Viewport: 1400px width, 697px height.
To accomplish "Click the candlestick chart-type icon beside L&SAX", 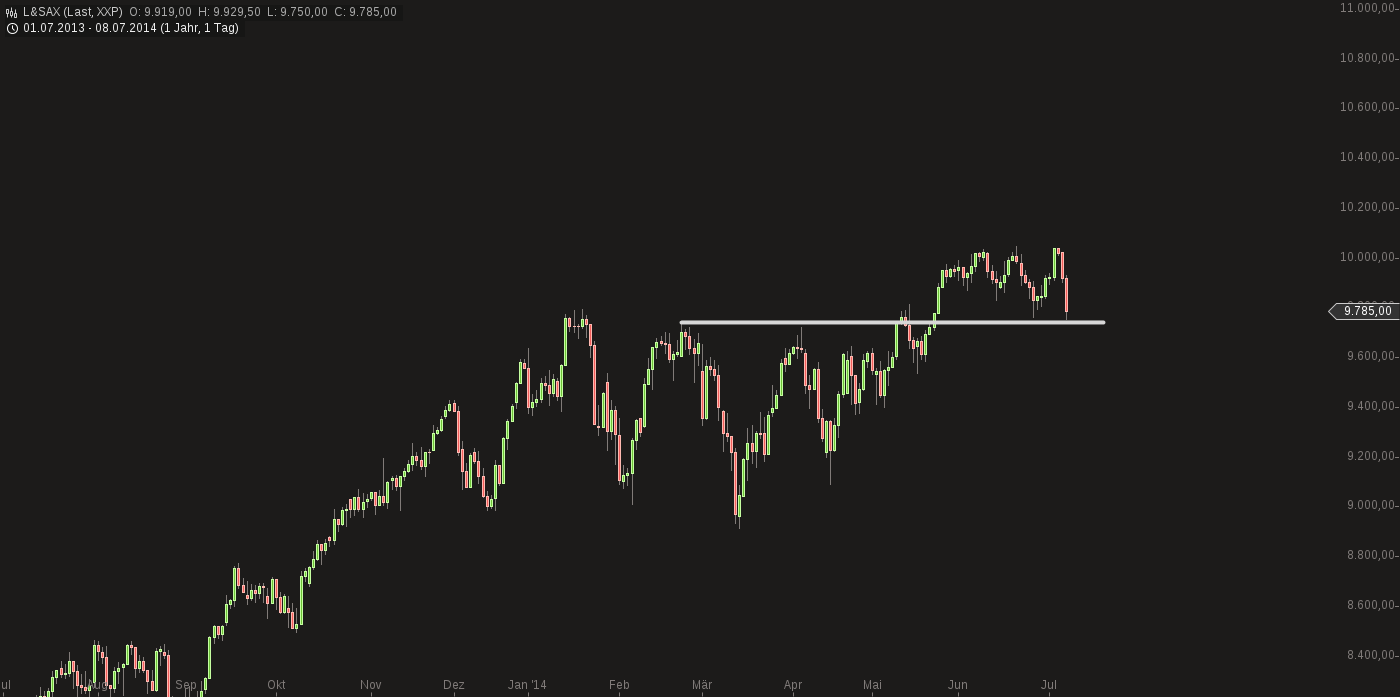I will [x=11, y=12].
